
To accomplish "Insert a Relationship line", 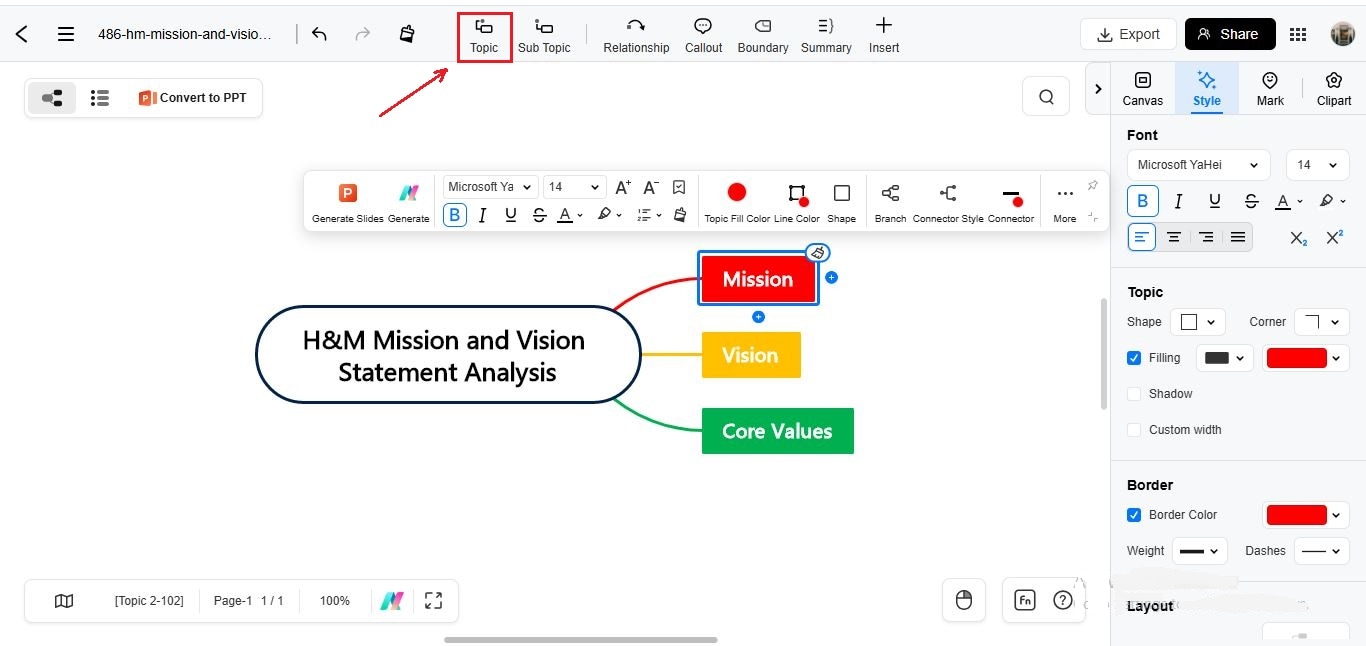I will pos(636,36).
